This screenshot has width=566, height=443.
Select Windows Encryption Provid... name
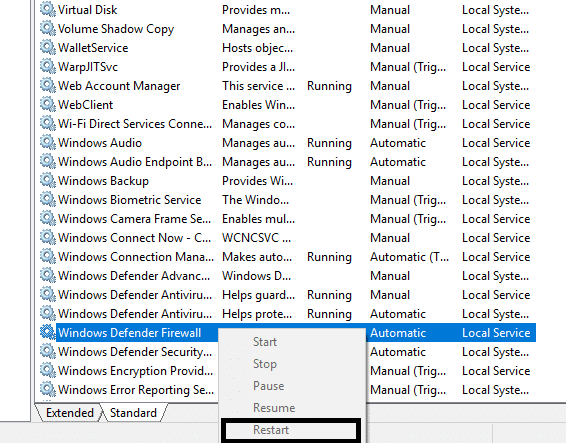(x=136, y=371)
